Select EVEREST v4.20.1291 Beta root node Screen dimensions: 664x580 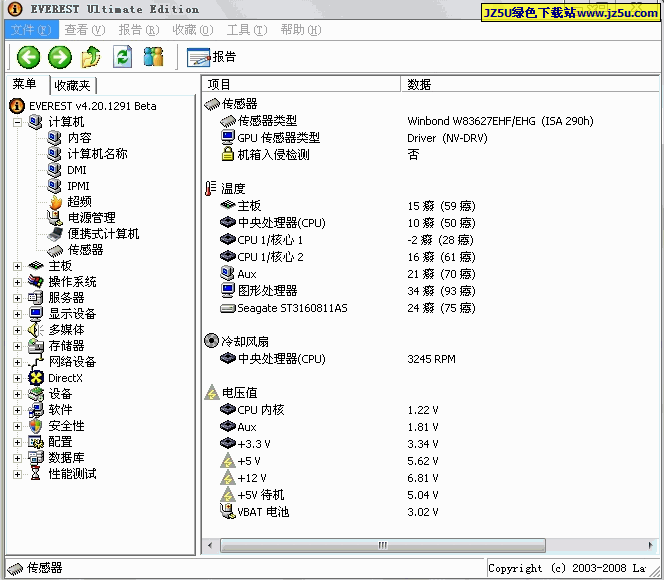[x=92, y=106]
